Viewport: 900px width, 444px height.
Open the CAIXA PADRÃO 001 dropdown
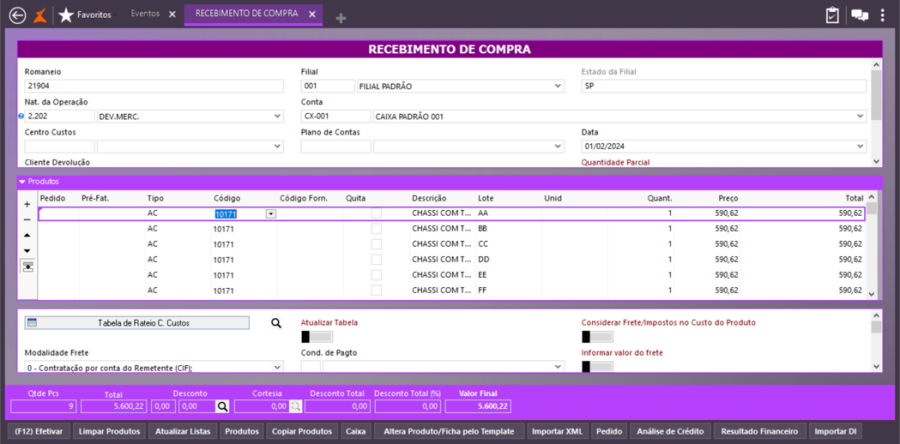(860, 116)
